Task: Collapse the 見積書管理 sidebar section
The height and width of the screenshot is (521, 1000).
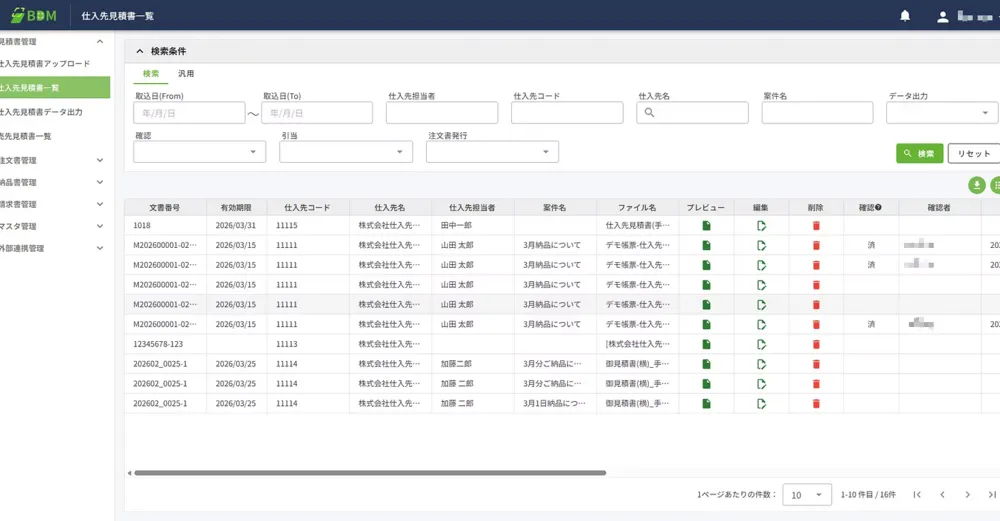Action: coord(100,41)
